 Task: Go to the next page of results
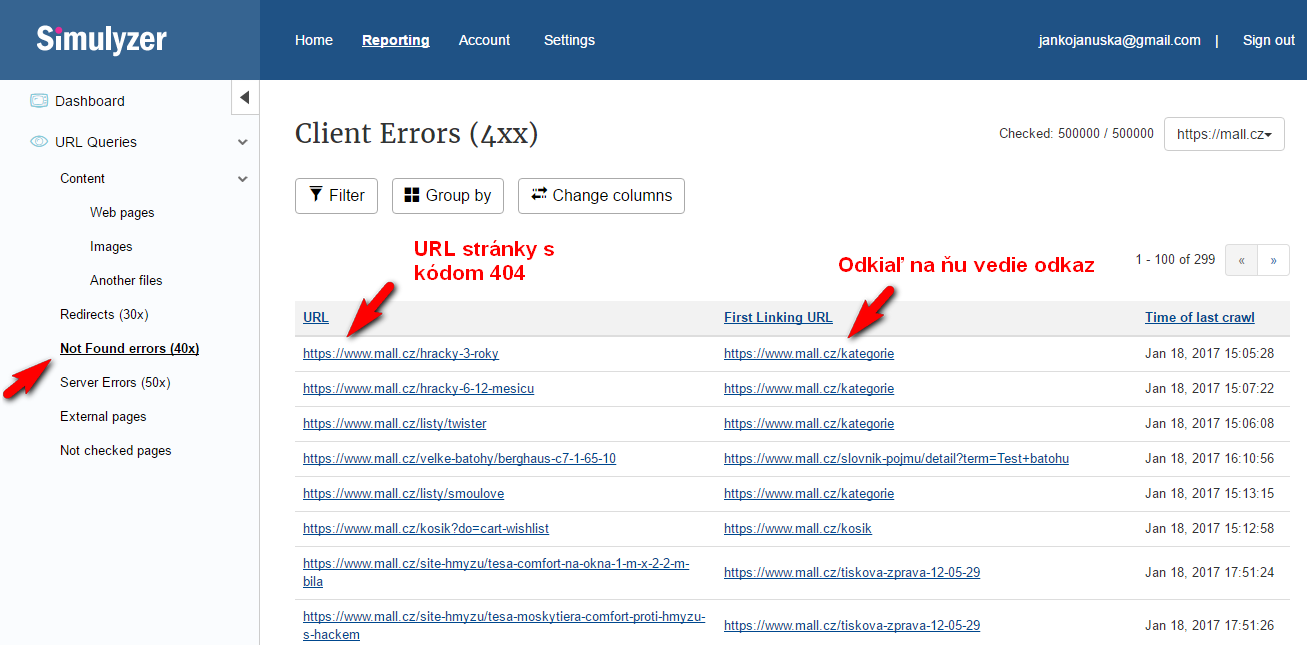[1273, 259]
